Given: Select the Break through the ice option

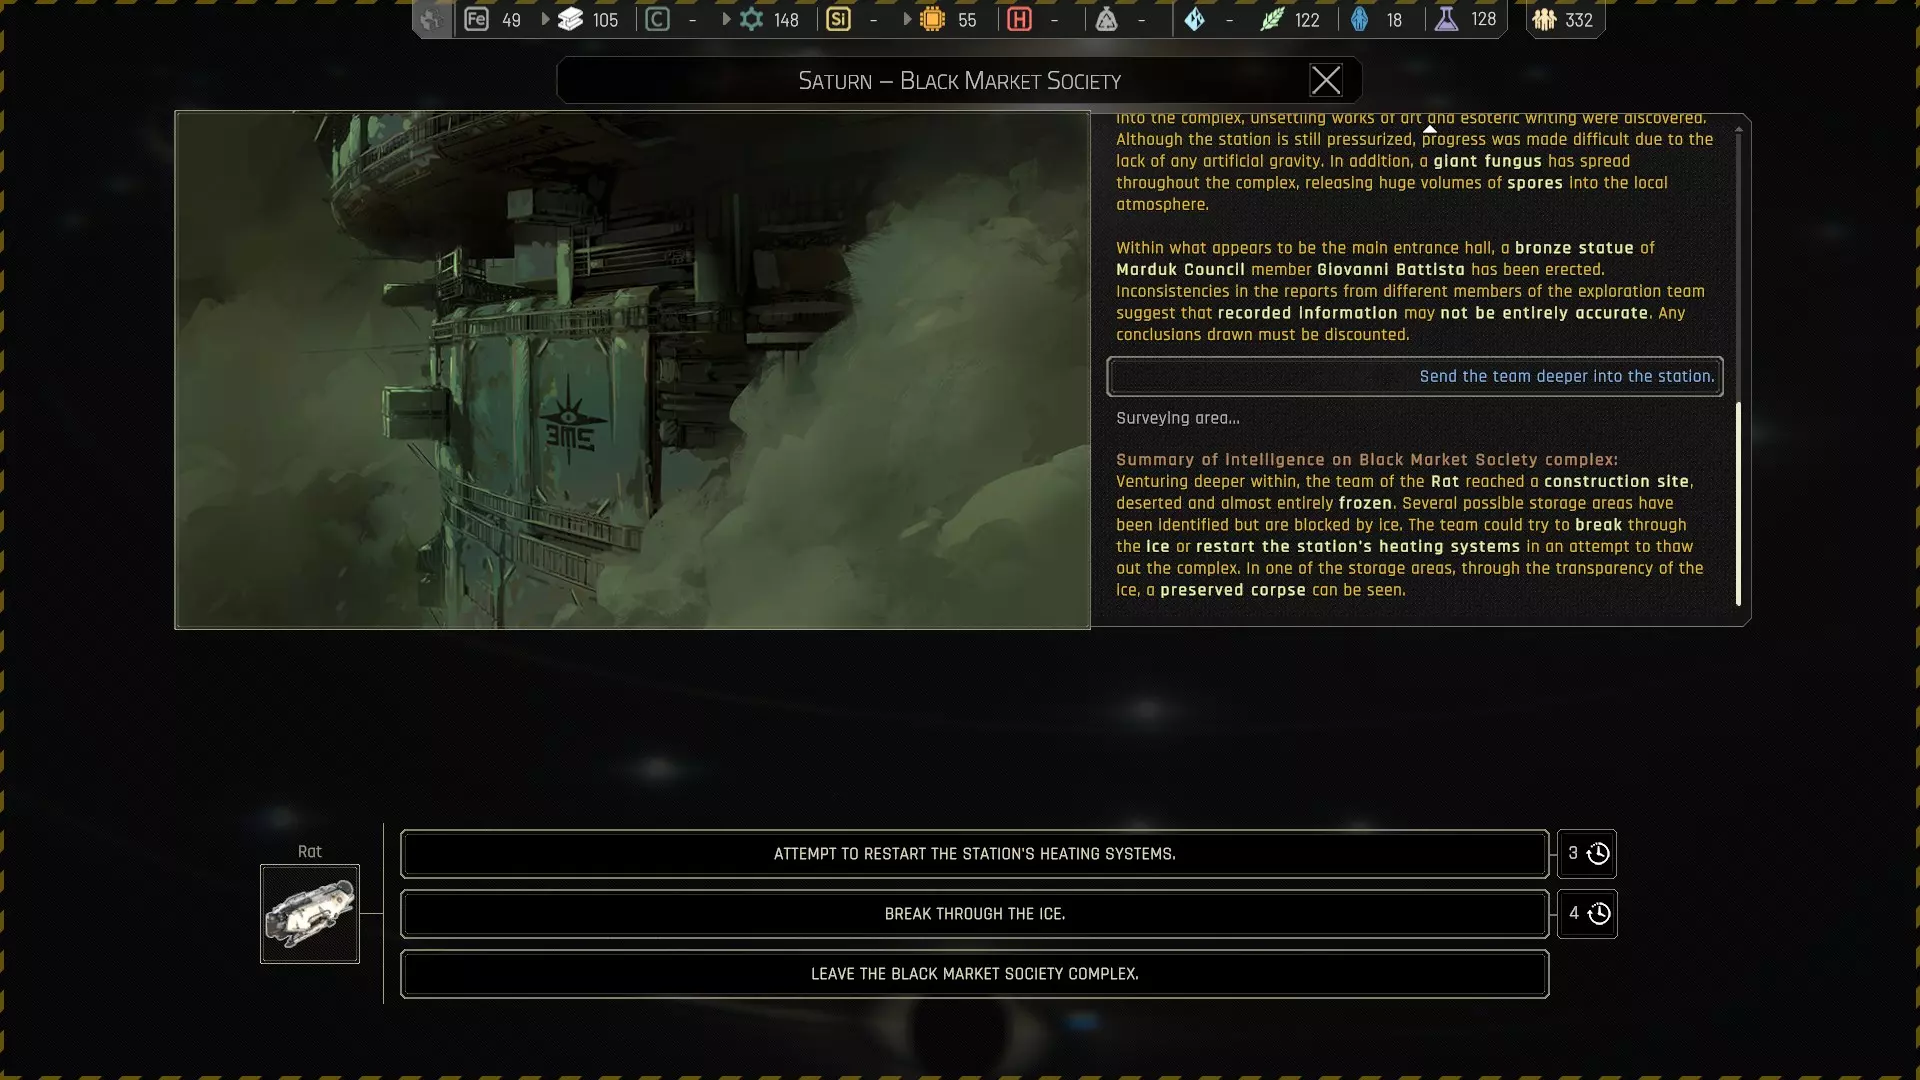Looking at the screenshot, I should click(974, 914).
